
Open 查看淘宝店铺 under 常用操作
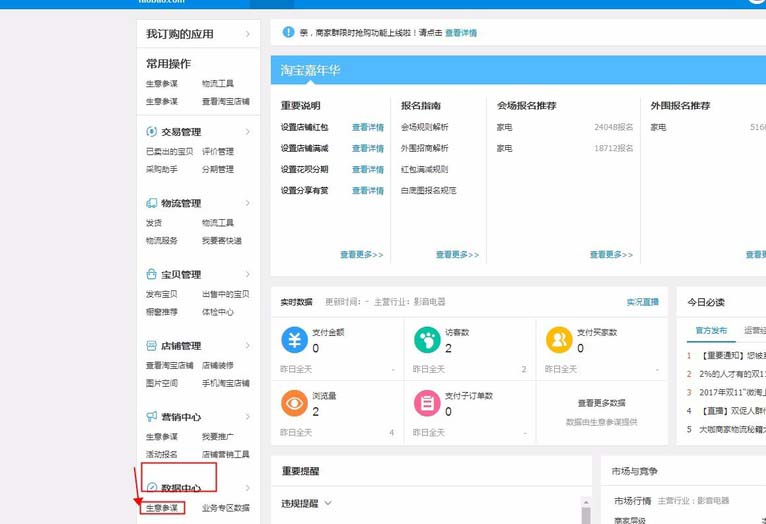[x=226, y=101]
